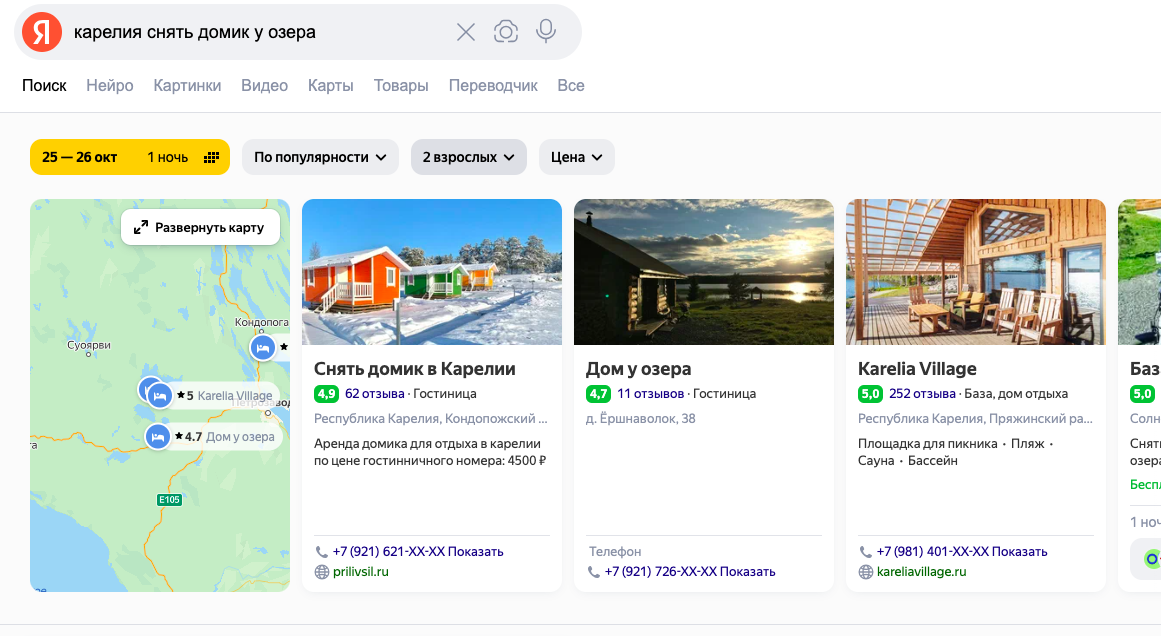This screenshot has width=1161, height=636.
Task: View the 62 отзыва reviews
Action: click(375, 394)
